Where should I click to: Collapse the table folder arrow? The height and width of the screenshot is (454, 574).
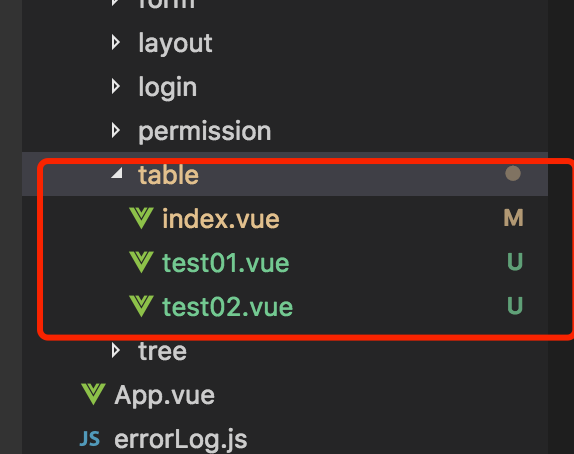[117, 173]
